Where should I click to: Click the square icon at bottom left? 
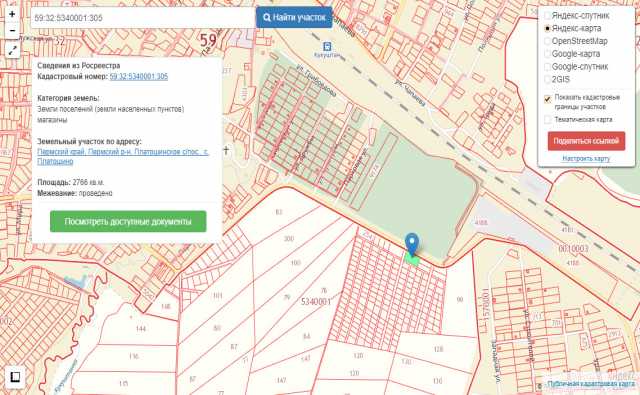tap(15, 377)
